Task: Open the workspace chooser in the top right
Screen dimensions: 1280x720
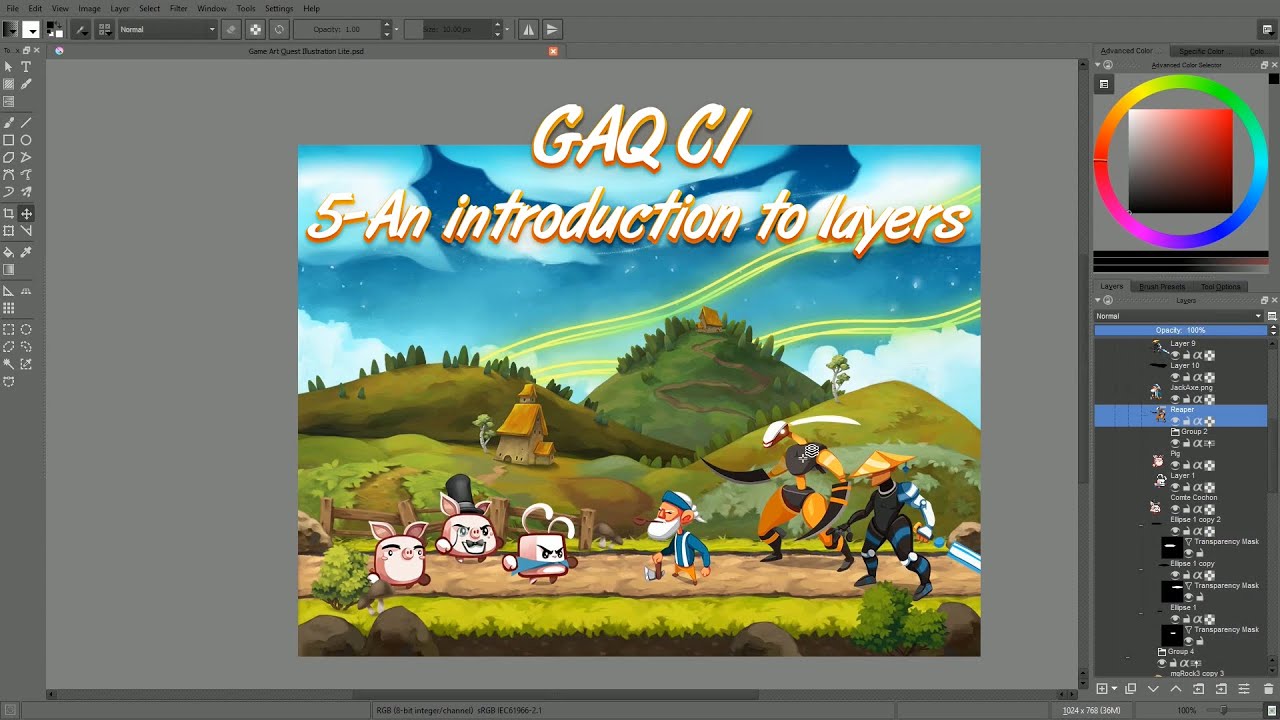Action: pos(1267,30)
